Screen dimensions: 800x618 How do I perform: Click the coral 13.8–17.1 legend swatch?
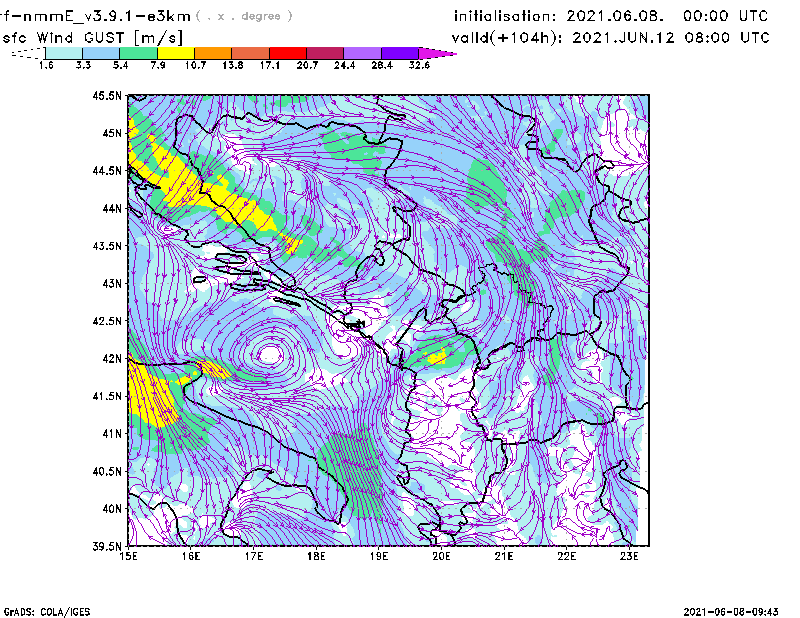[x=251, y=53]
